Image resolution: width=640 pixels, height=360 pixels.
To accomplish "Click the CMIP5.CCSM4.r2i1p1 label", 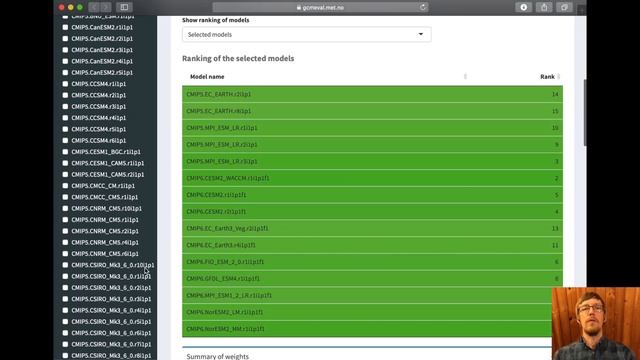I will [x=99, y=95].
